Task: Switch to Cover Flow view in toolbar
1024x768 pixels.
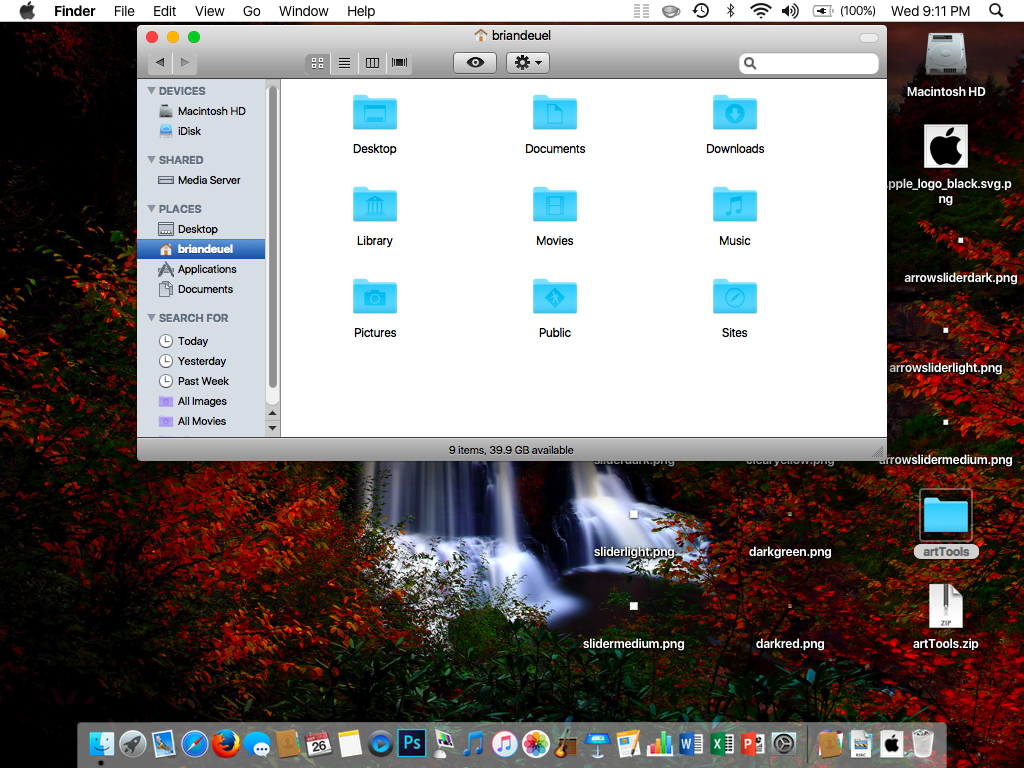Action: point(399,63)
